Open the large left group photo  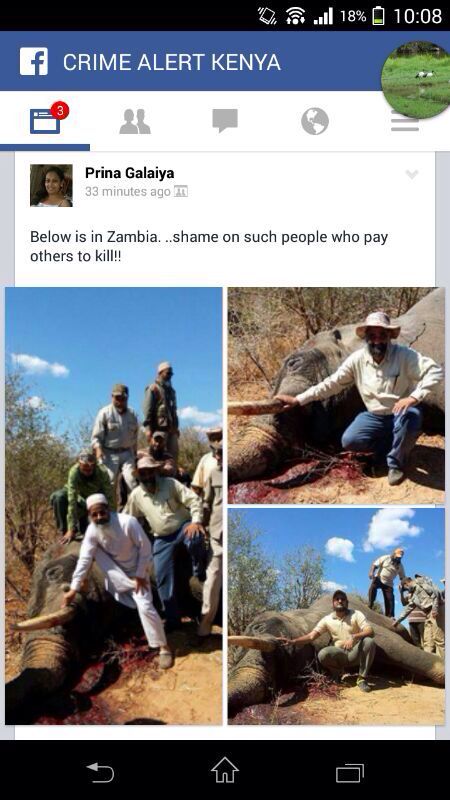tap(114, 506)
